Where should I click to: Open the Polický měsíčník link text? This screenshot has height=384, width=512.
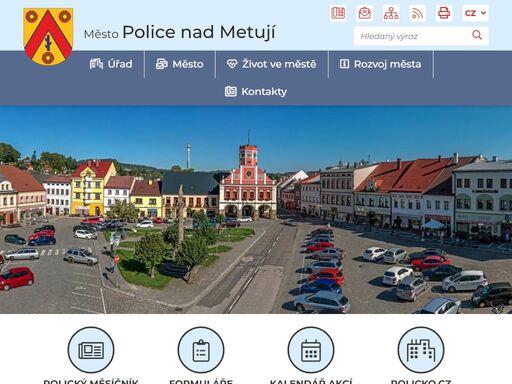coord(91,381)
